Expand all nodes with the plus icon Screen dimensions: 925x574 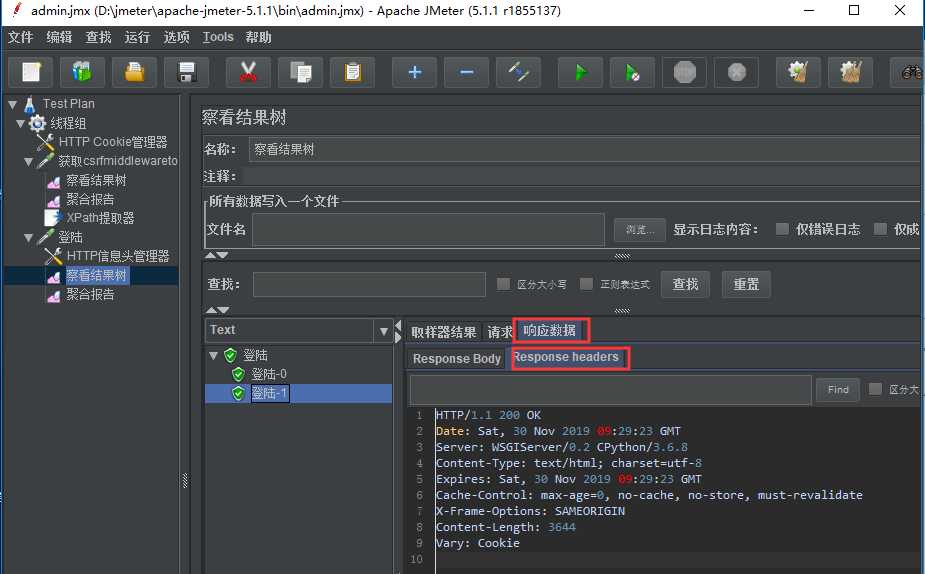415,73
